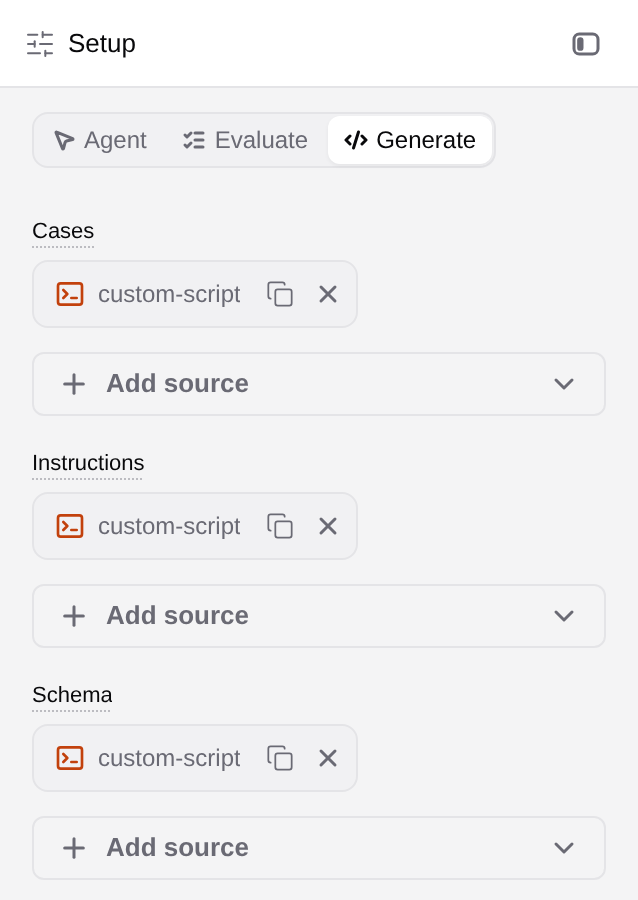The width and height of the screenshot is (638, 900).
Task: Click the Schema custom-script terminal icon
Action: click(x=70, y=758)
